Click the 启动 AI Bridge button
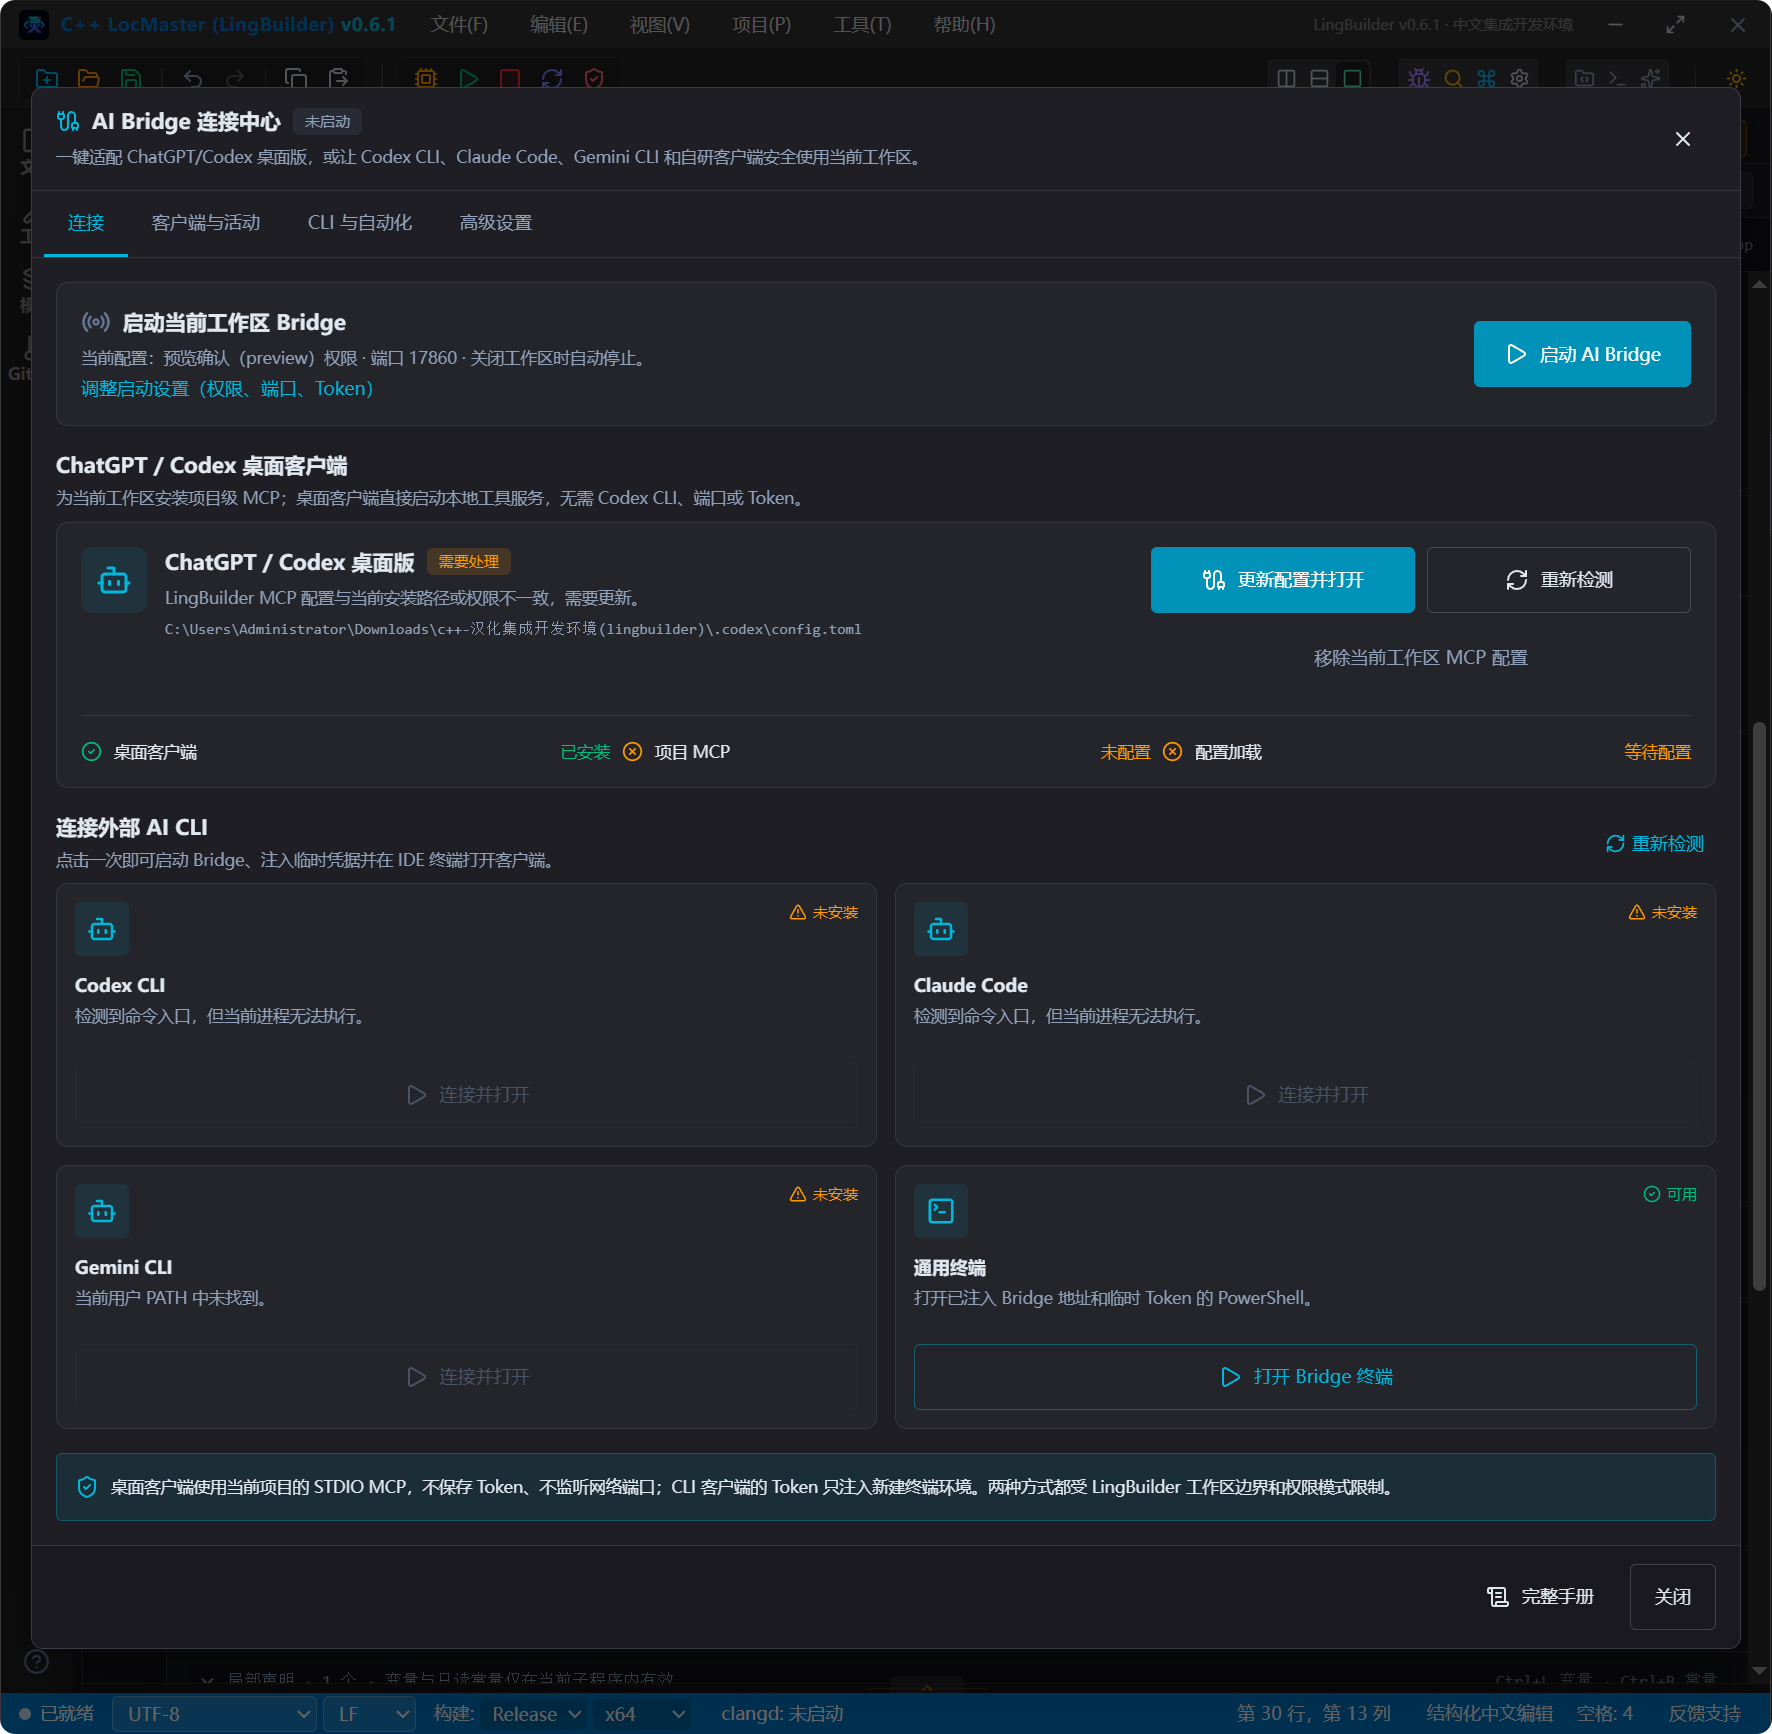This screenshot has width=1772, height=1734. 1582,354
